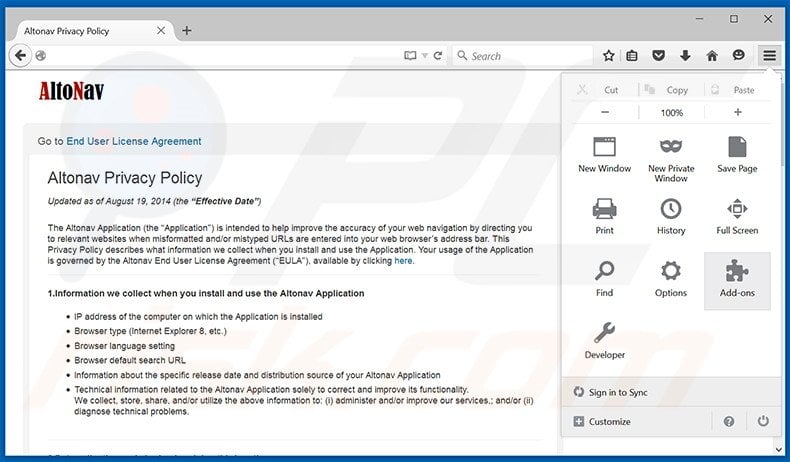This screenshot has height=462, width=790.
Task: Close the Altonav Privacy Policy tab
Action: pyautogui.click(x=161, y=31)
